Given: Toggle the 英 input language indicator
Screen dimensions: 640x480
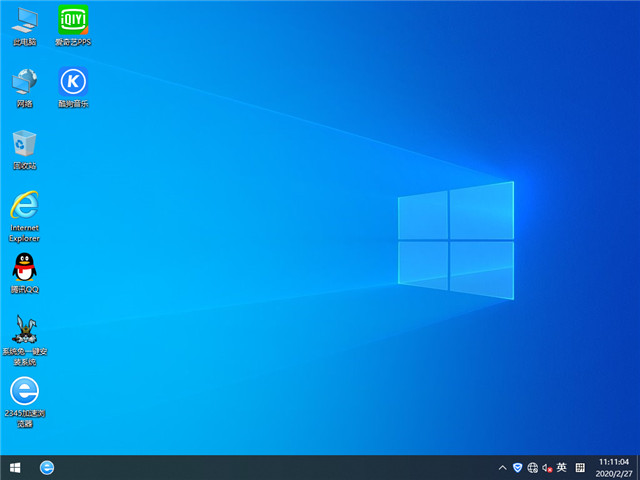Looking at the screenshot, I should click(x=562, y=467).
